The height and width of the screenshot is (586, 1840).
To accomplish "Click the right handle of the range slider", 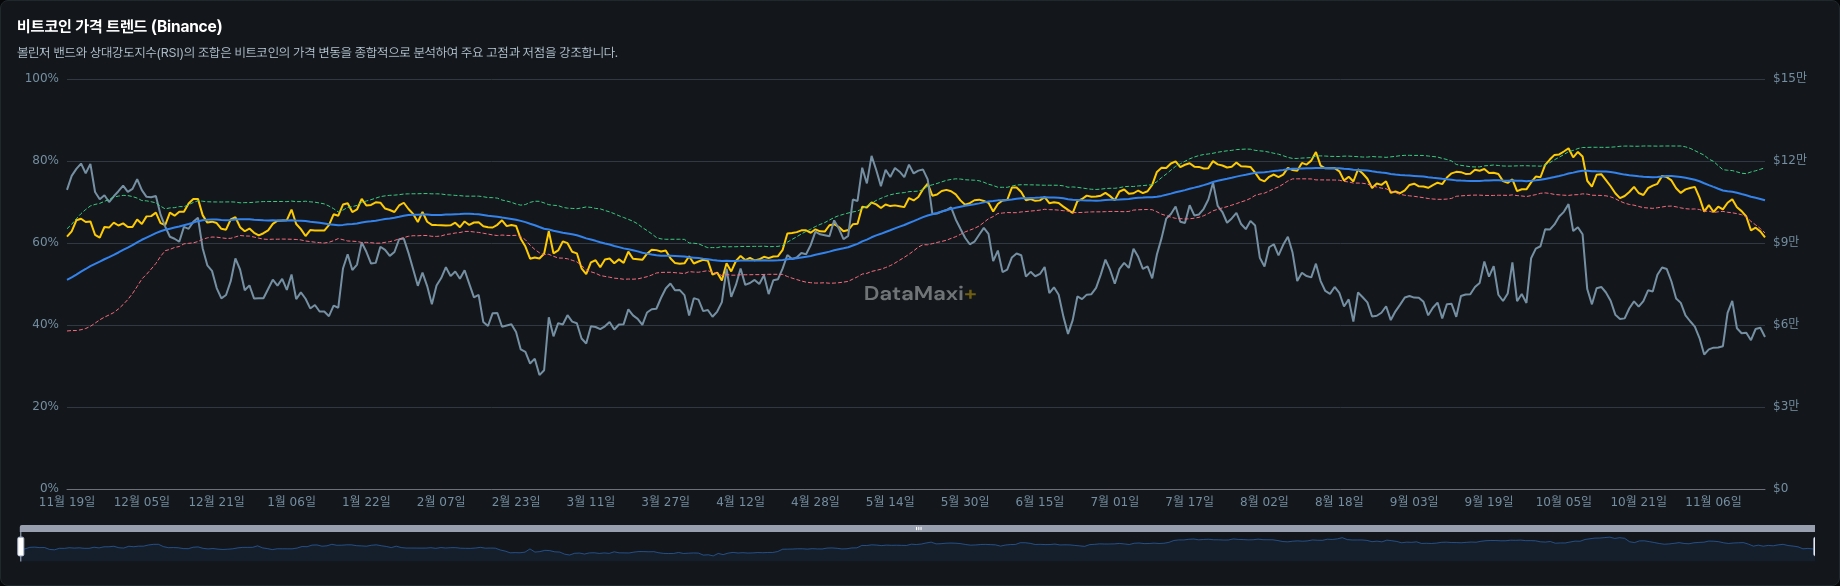I will (x=1813, y=546).
